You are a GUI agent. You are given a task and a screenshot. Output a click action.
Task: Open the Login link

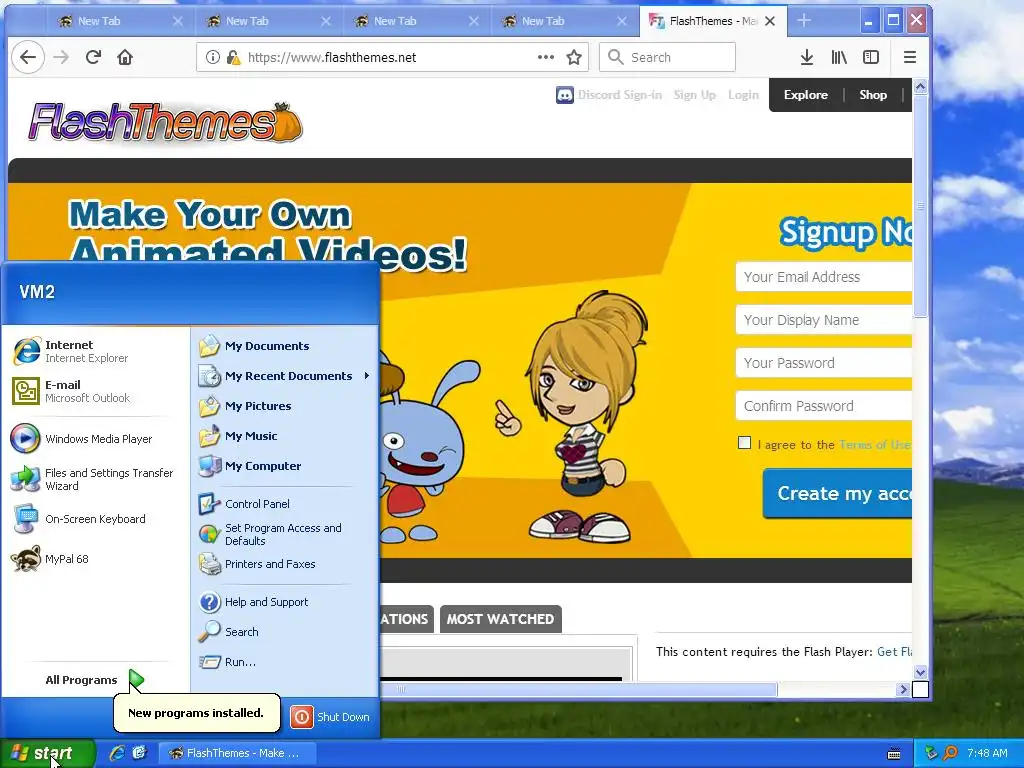click(x=743, y=95)
